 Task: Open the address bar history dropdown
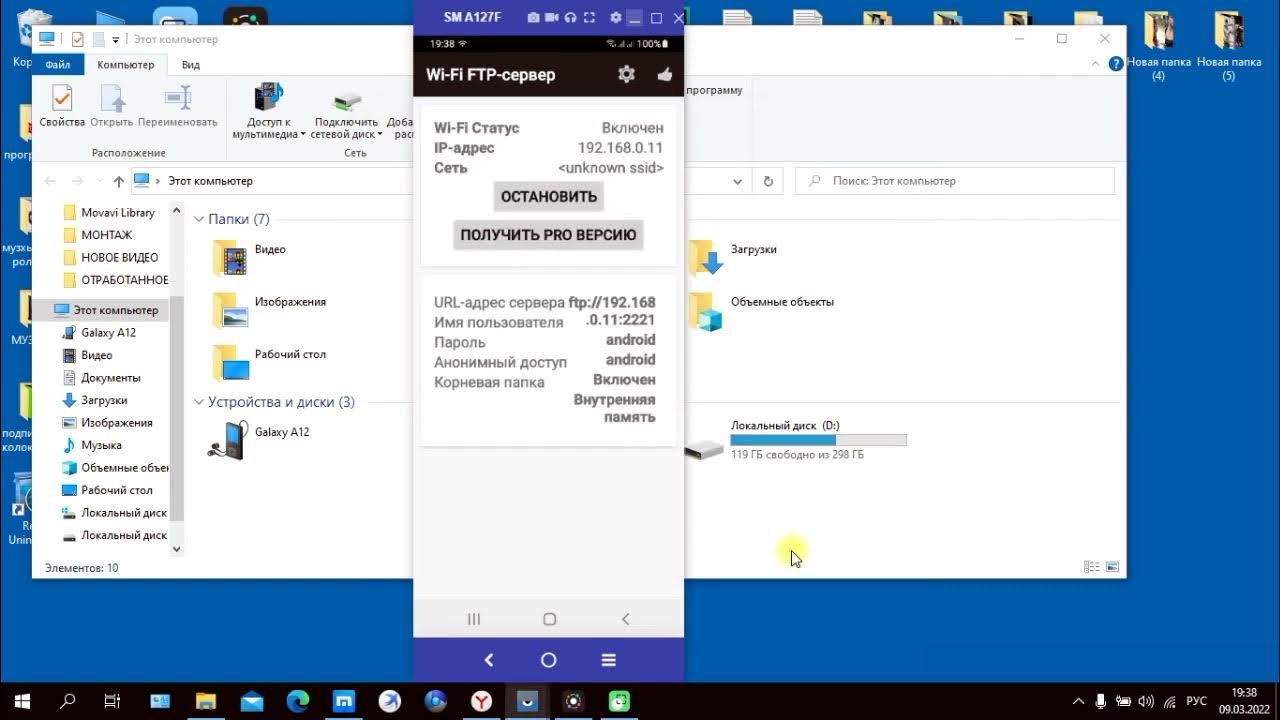737,181
